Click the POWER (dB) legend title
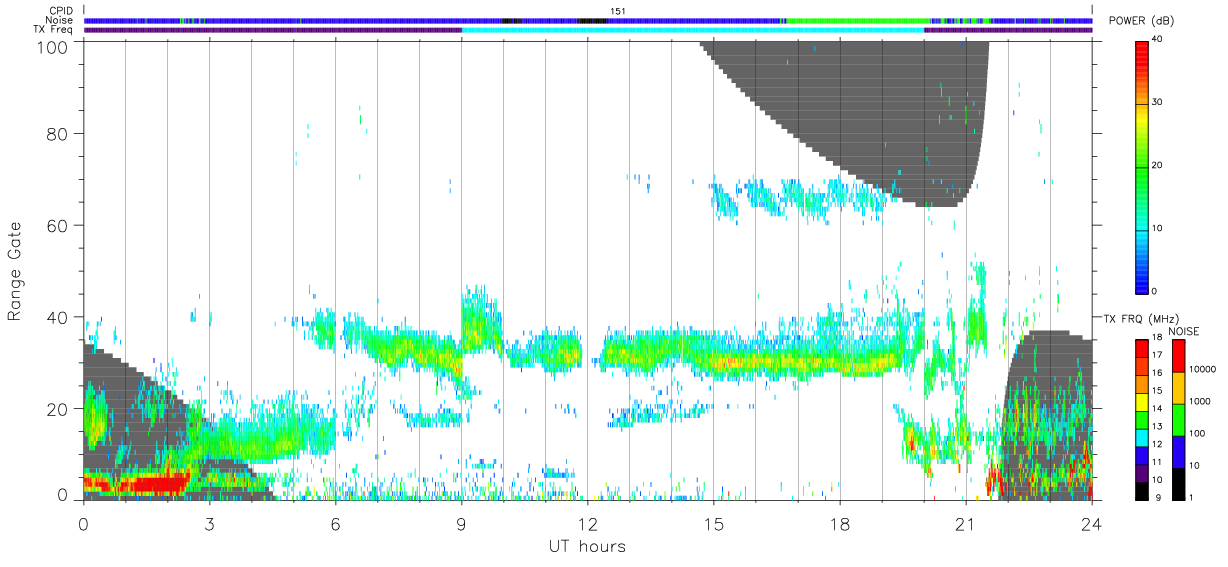 coord(1140,21)
